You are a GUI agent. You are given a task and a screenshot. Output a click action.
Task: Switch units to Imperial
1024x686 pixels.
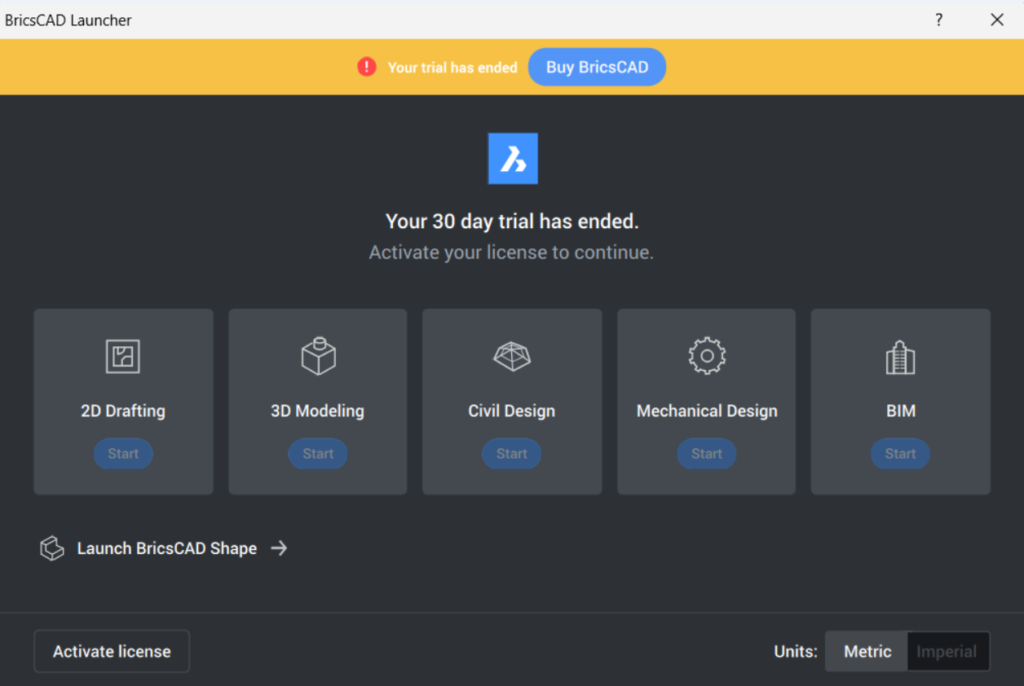[x=947, y=651]
